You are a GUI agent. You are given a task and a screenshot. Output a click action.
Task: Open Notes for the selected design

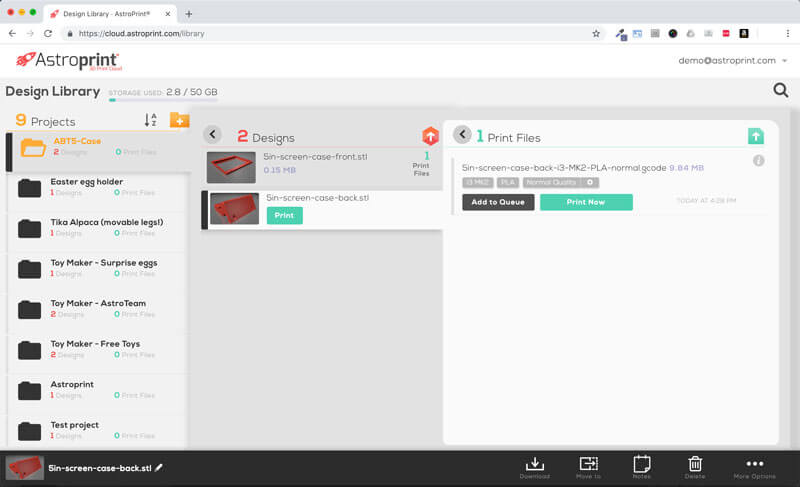(x=642, y=468)
